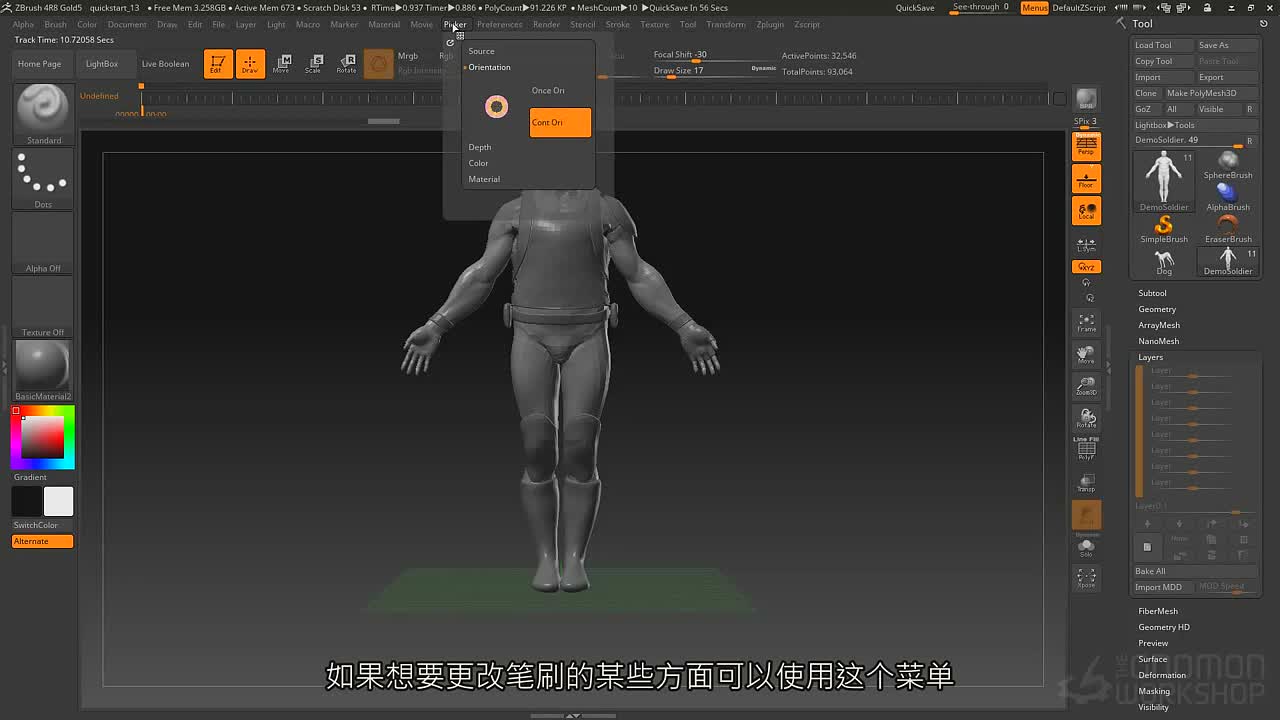Toggle Transp transparency mode

[1086, 482]
